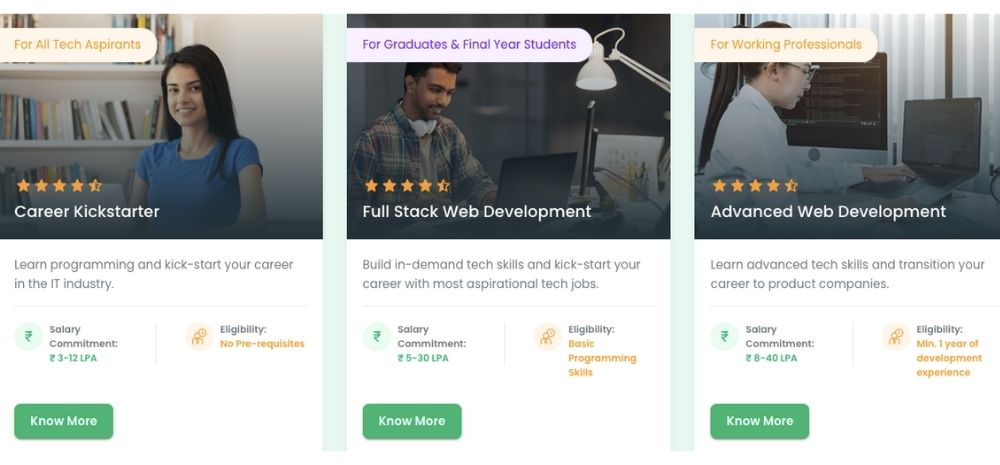Click star rating on Career Kickstarter
The image size is (1000, 465).
click(59, 185)
